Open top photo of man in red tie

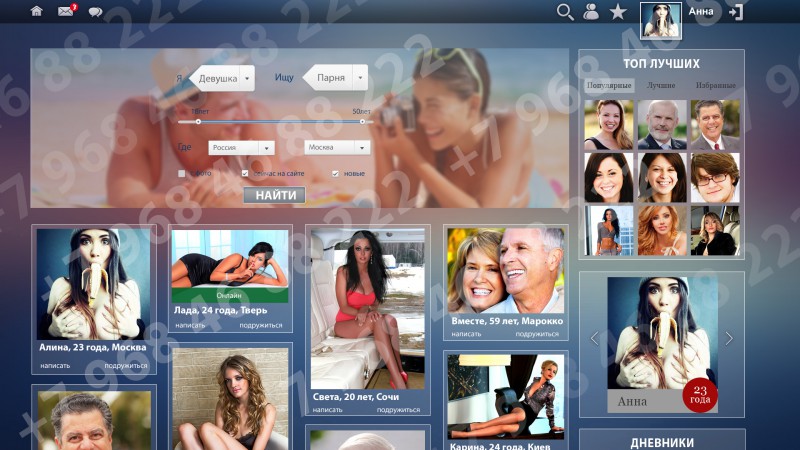point(715,124)
